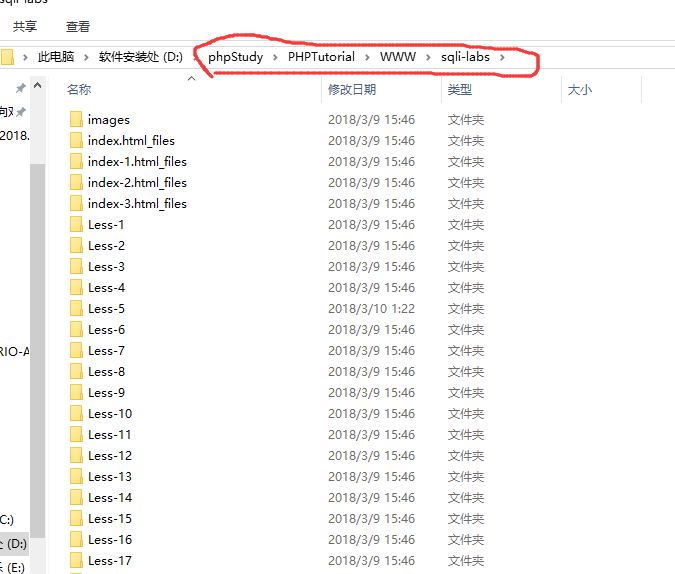Click the Less-7 folder icon
The width and height of the screenshot is (675, 574).
click(76, 351)
